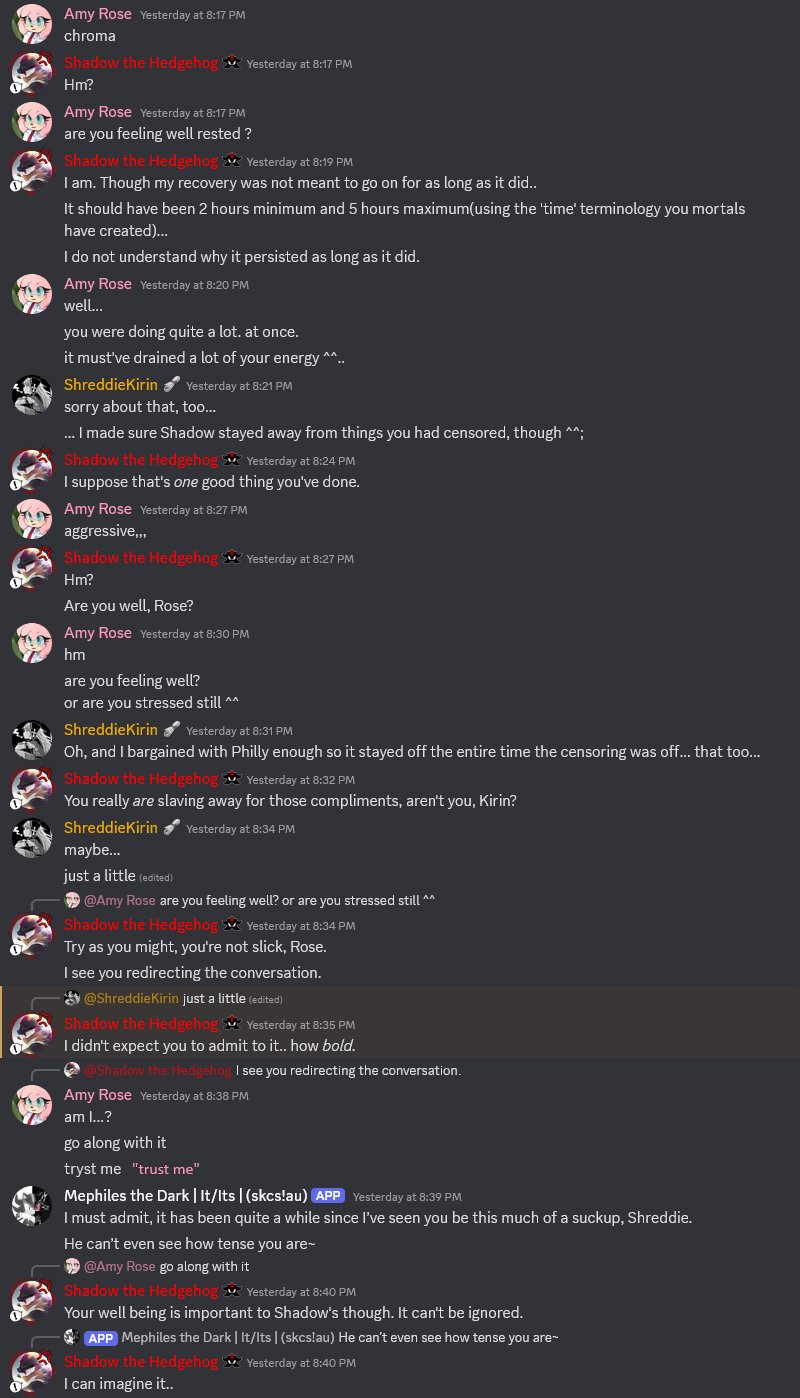This screenshot has width=800, height=1398.
Task: Click ShreddieKirin's avatar beside 'sorry about that, too...'
Action: coord(31,395)
